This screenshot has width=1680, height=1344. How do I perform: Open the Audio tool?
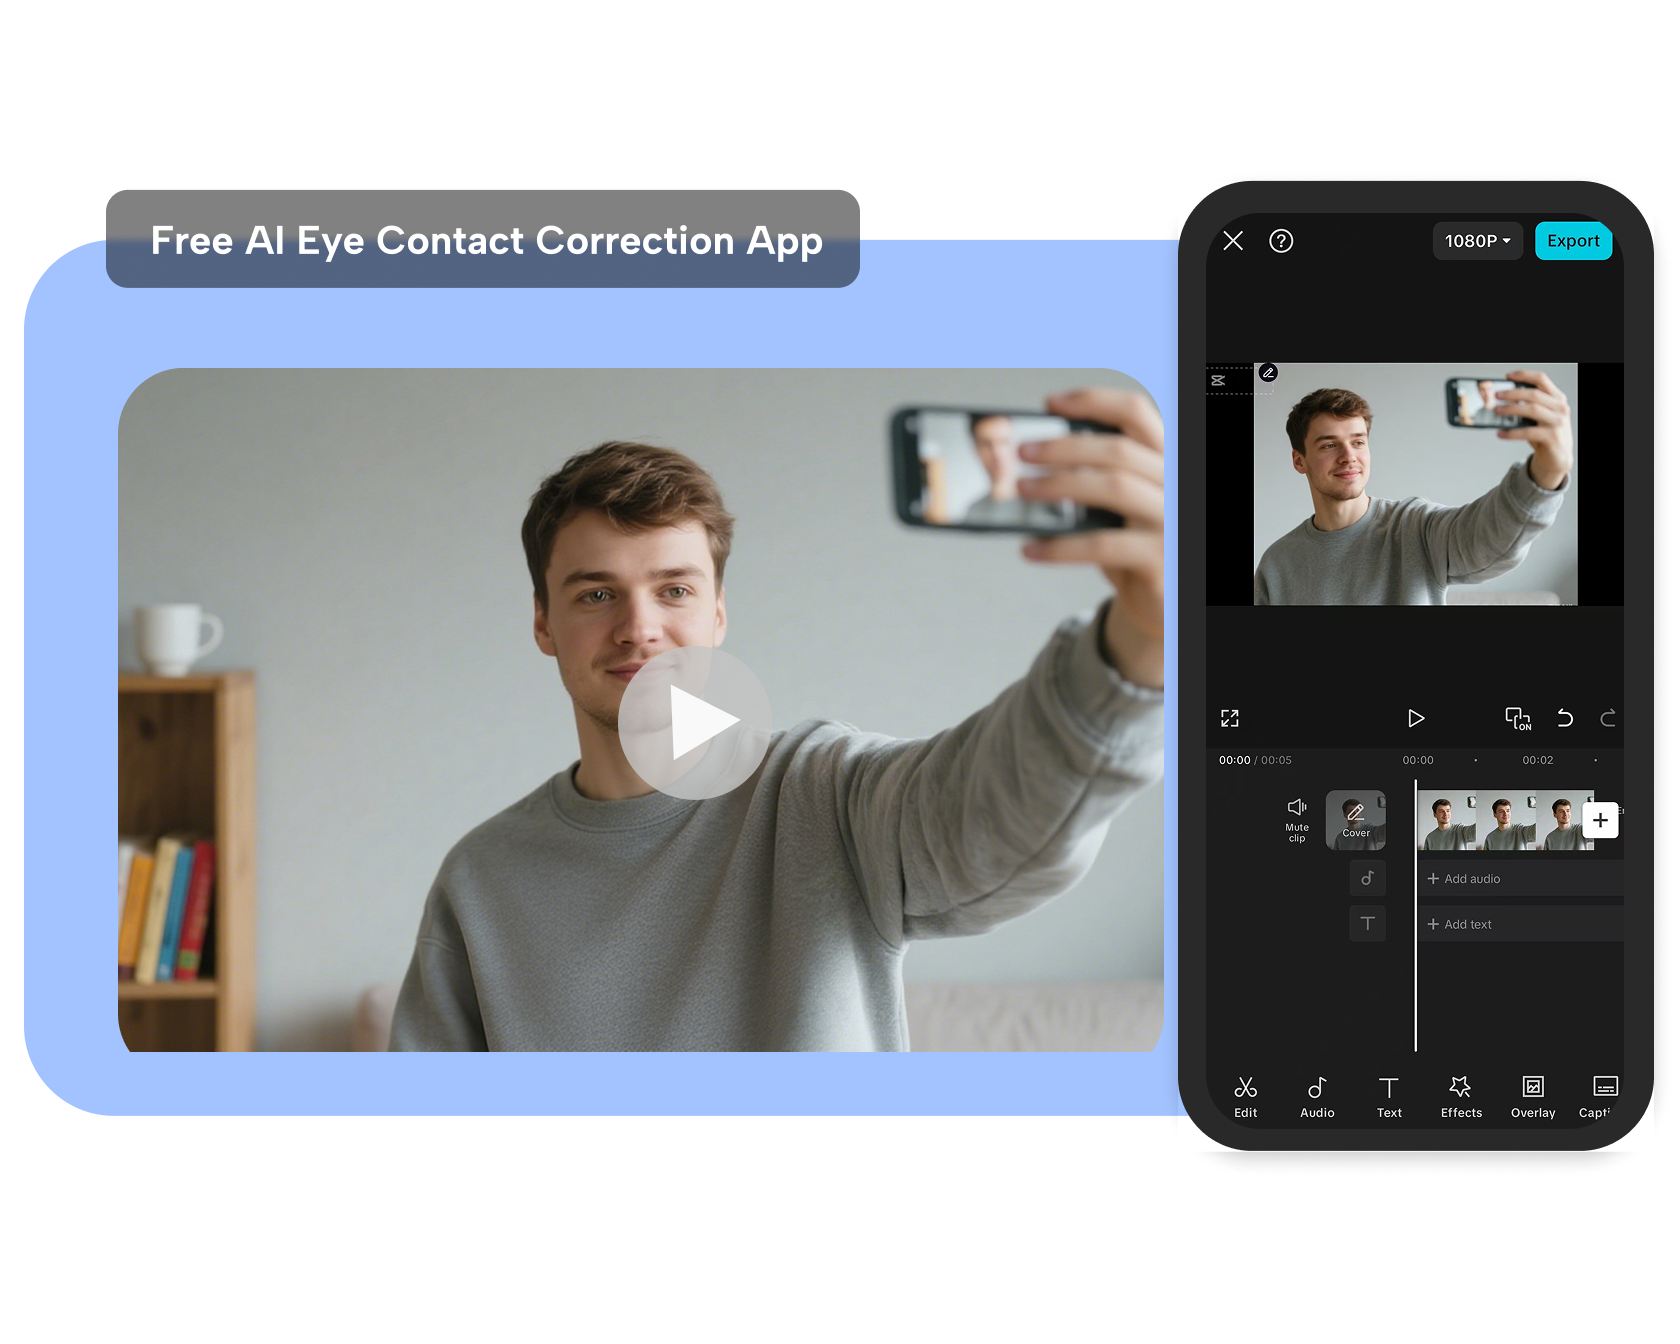[x=1317, y=1097]
